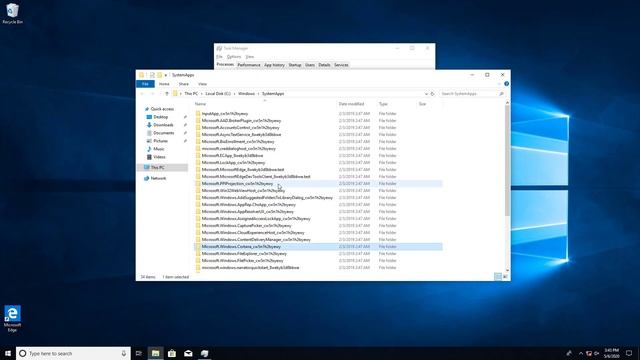Viewport: 640px width, 360px height.
Task: Switch to App history tab in Task Manager
Action: [x=274, y=65]
